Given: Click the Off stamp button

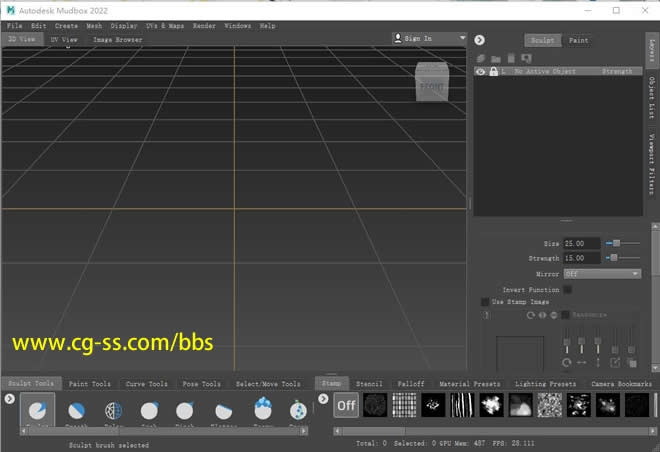Looking at the screenshot, I should pyautogui.click(x=346, y=405).
